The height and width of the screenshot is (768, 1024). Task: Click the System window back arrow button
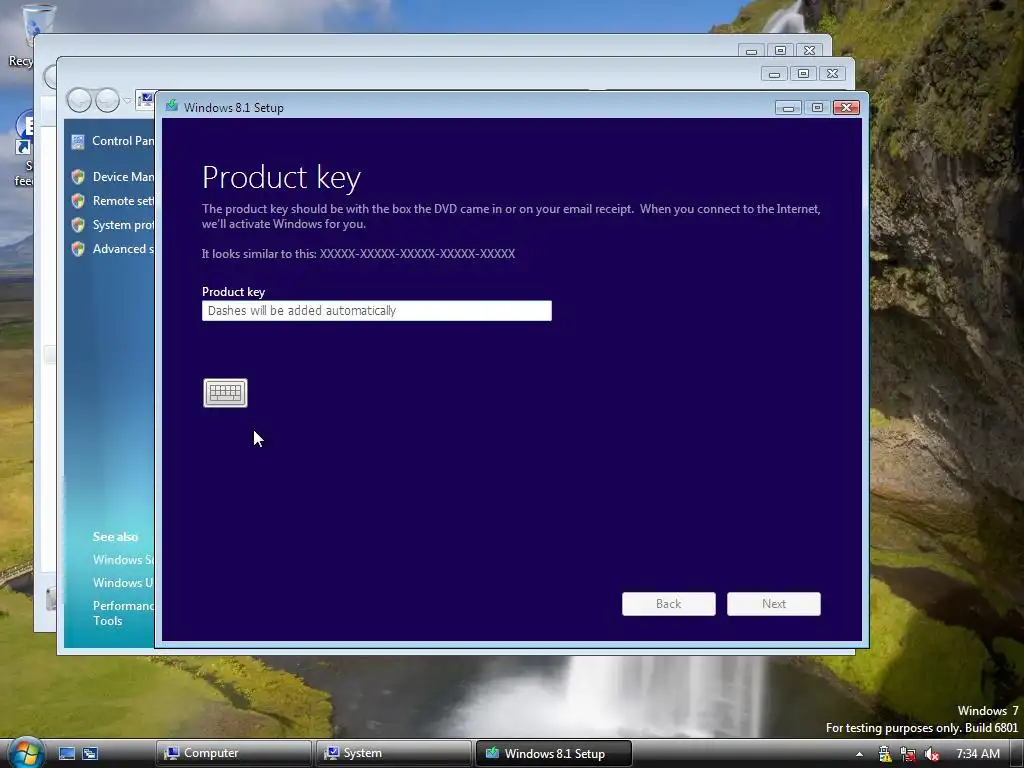point(80,101)
